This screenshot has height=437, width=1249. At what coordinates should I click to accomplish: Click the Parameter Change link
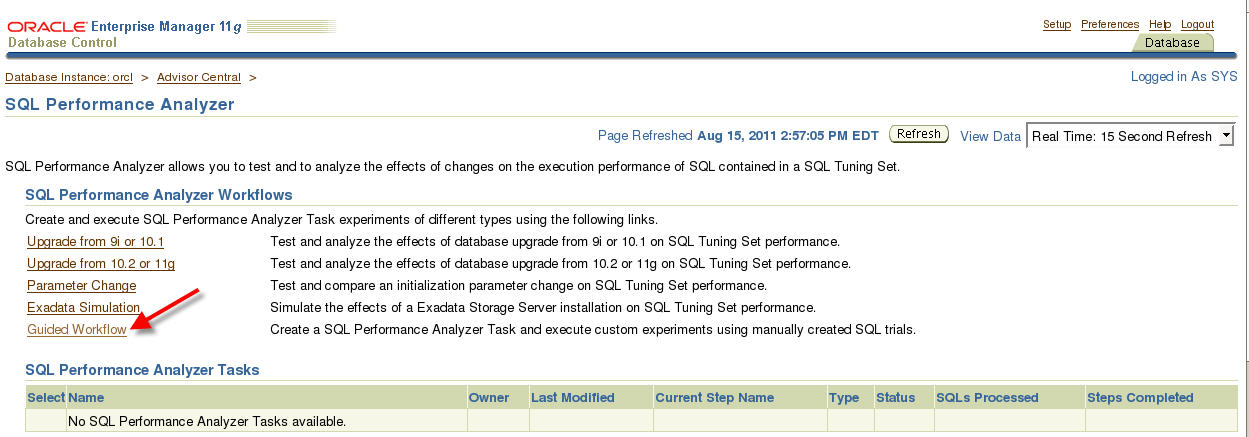(82, 286)
